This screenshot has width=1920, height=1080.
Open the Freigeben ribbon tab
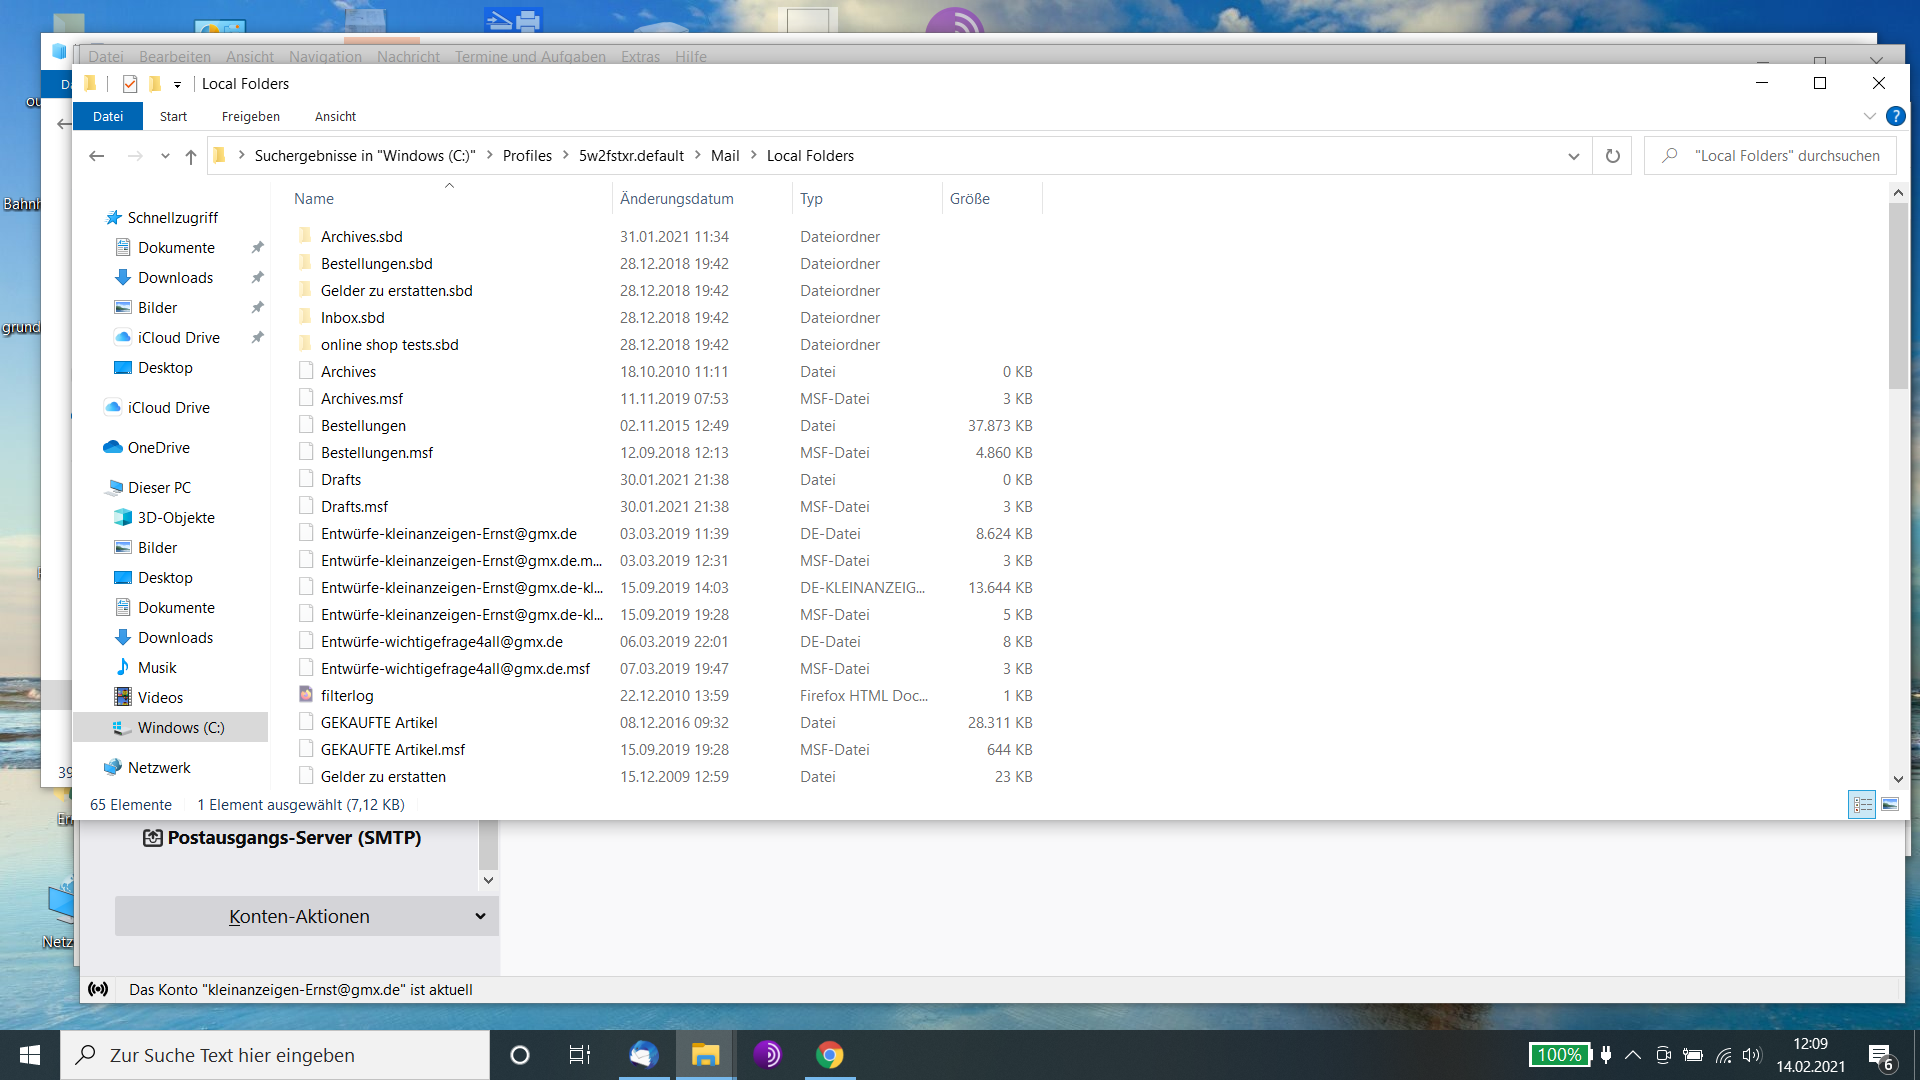250,116
